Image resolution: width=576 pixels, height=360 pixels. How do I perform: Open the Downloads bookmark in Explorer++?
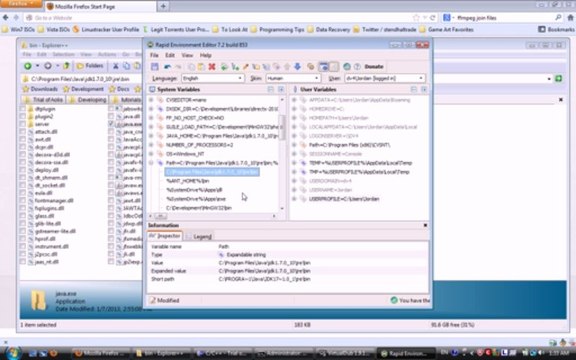pyautogui.click(x=40, y=89)
